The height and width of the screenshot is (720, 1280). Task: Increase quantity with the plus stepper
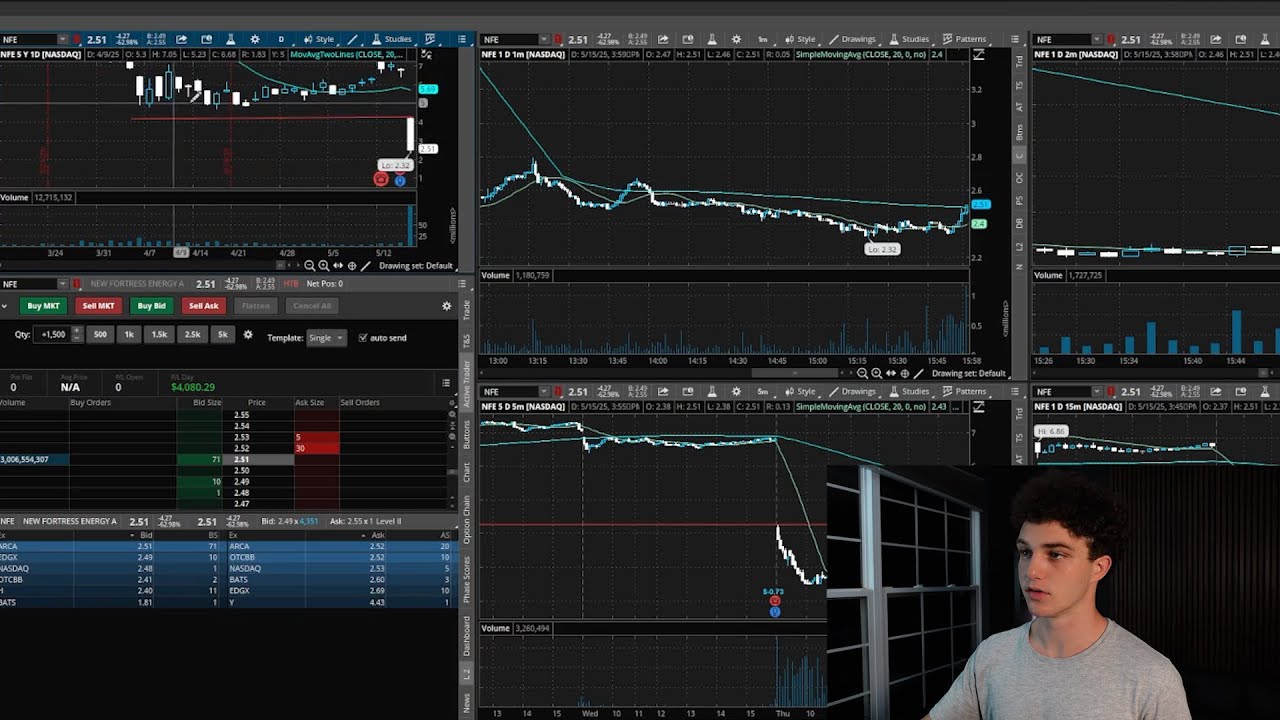click(77, 330)
